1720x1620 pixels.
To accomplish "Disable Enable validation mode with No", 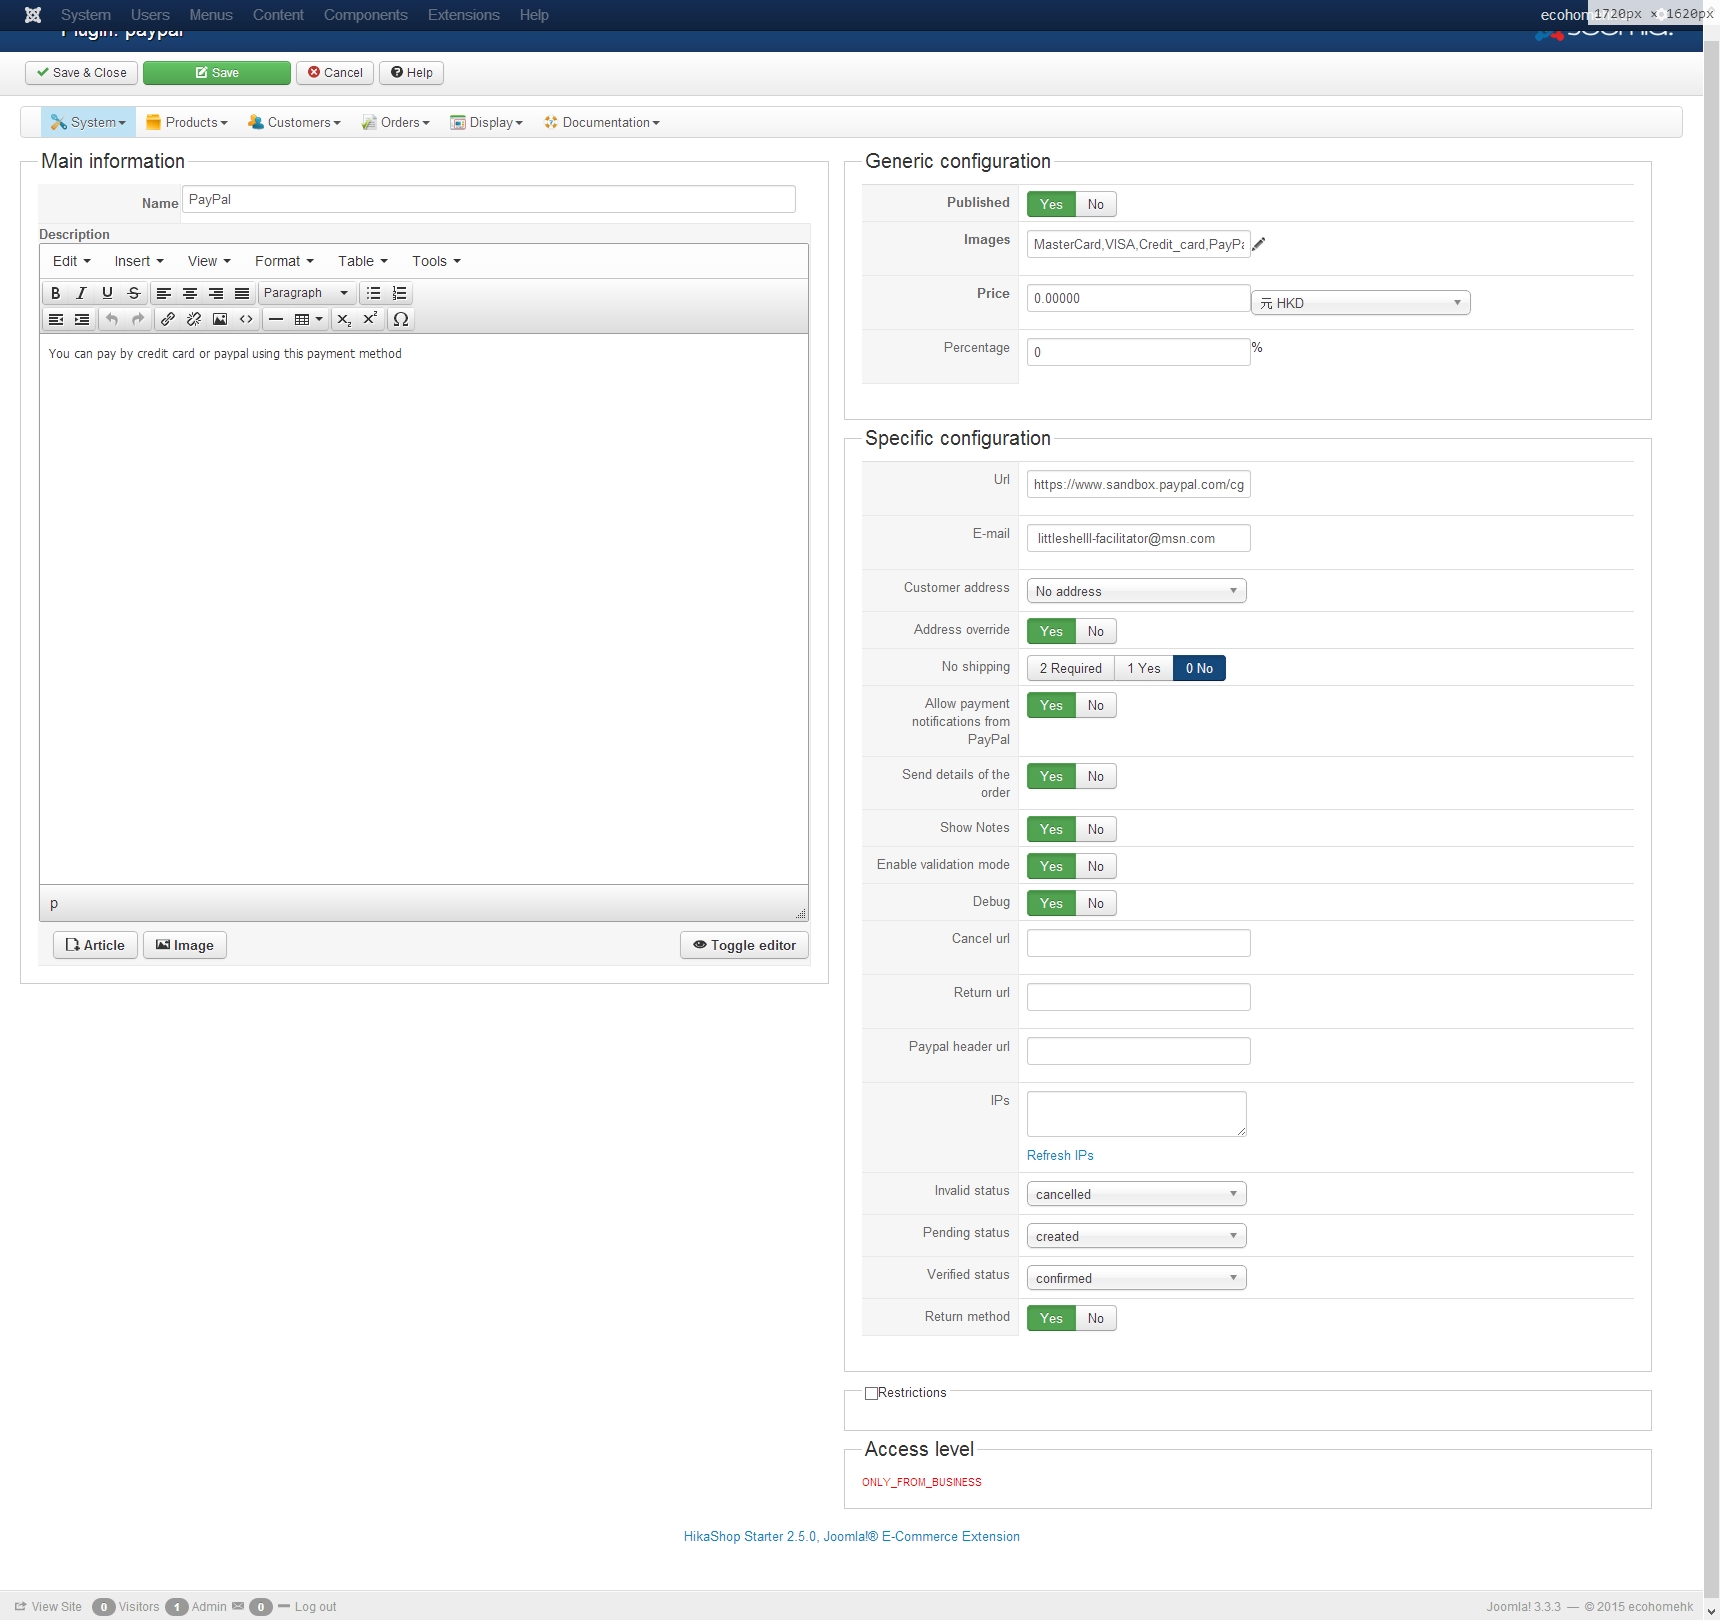I will pyautogui.click(x=1096, y=866).
